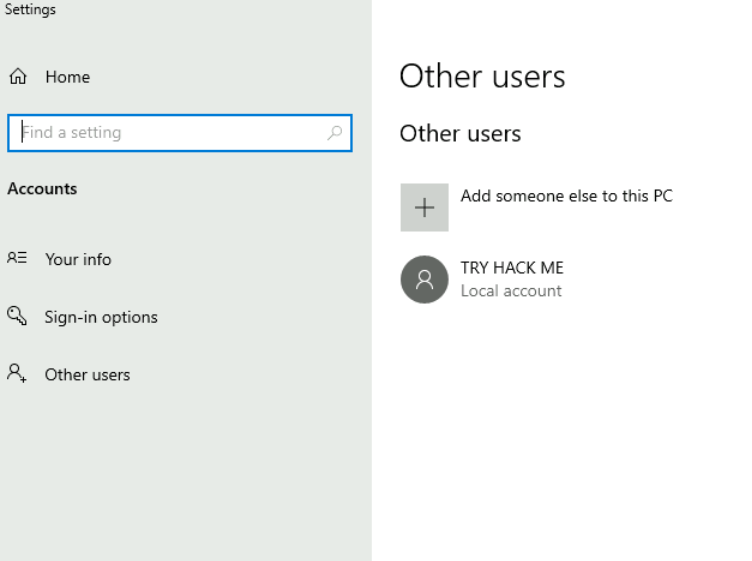Screen dimensions: 752x561
Task: Open the Your info section
Action: click(78, 259)
